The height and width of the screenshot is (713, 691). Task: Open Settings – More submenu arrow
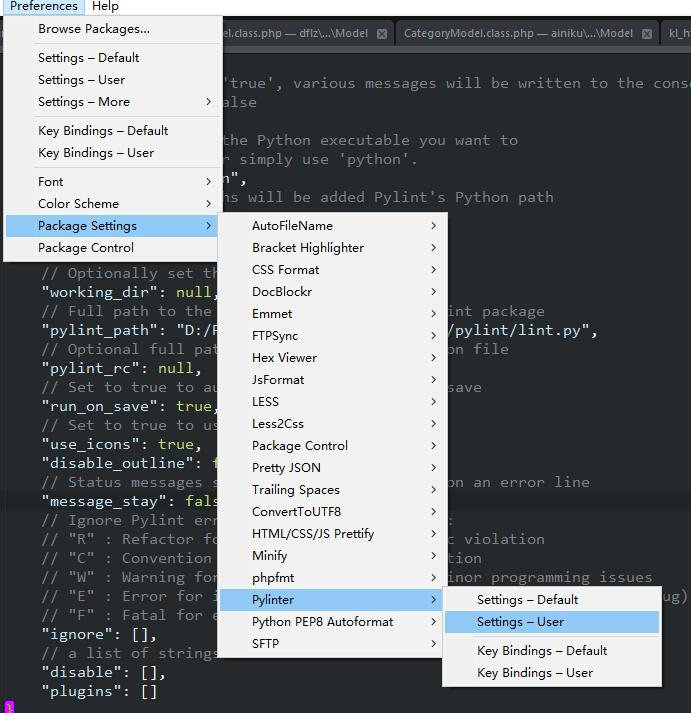point(208,102)
